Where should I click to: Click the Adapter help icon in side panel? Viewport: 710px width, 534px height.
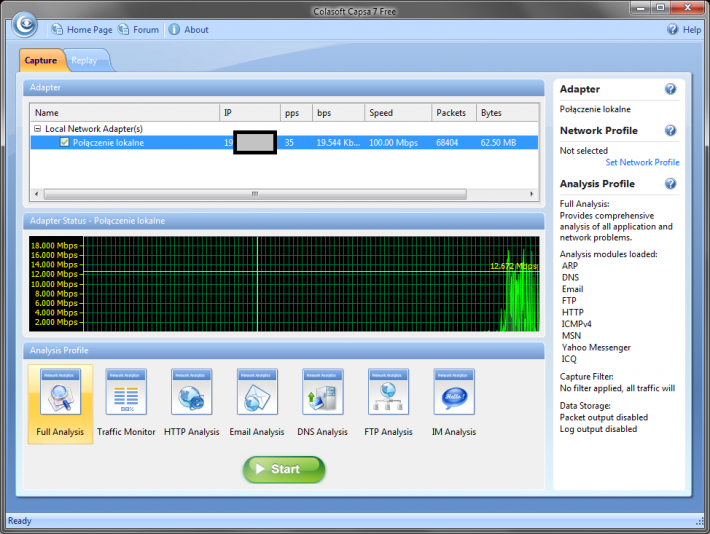[x=671, y=89]
